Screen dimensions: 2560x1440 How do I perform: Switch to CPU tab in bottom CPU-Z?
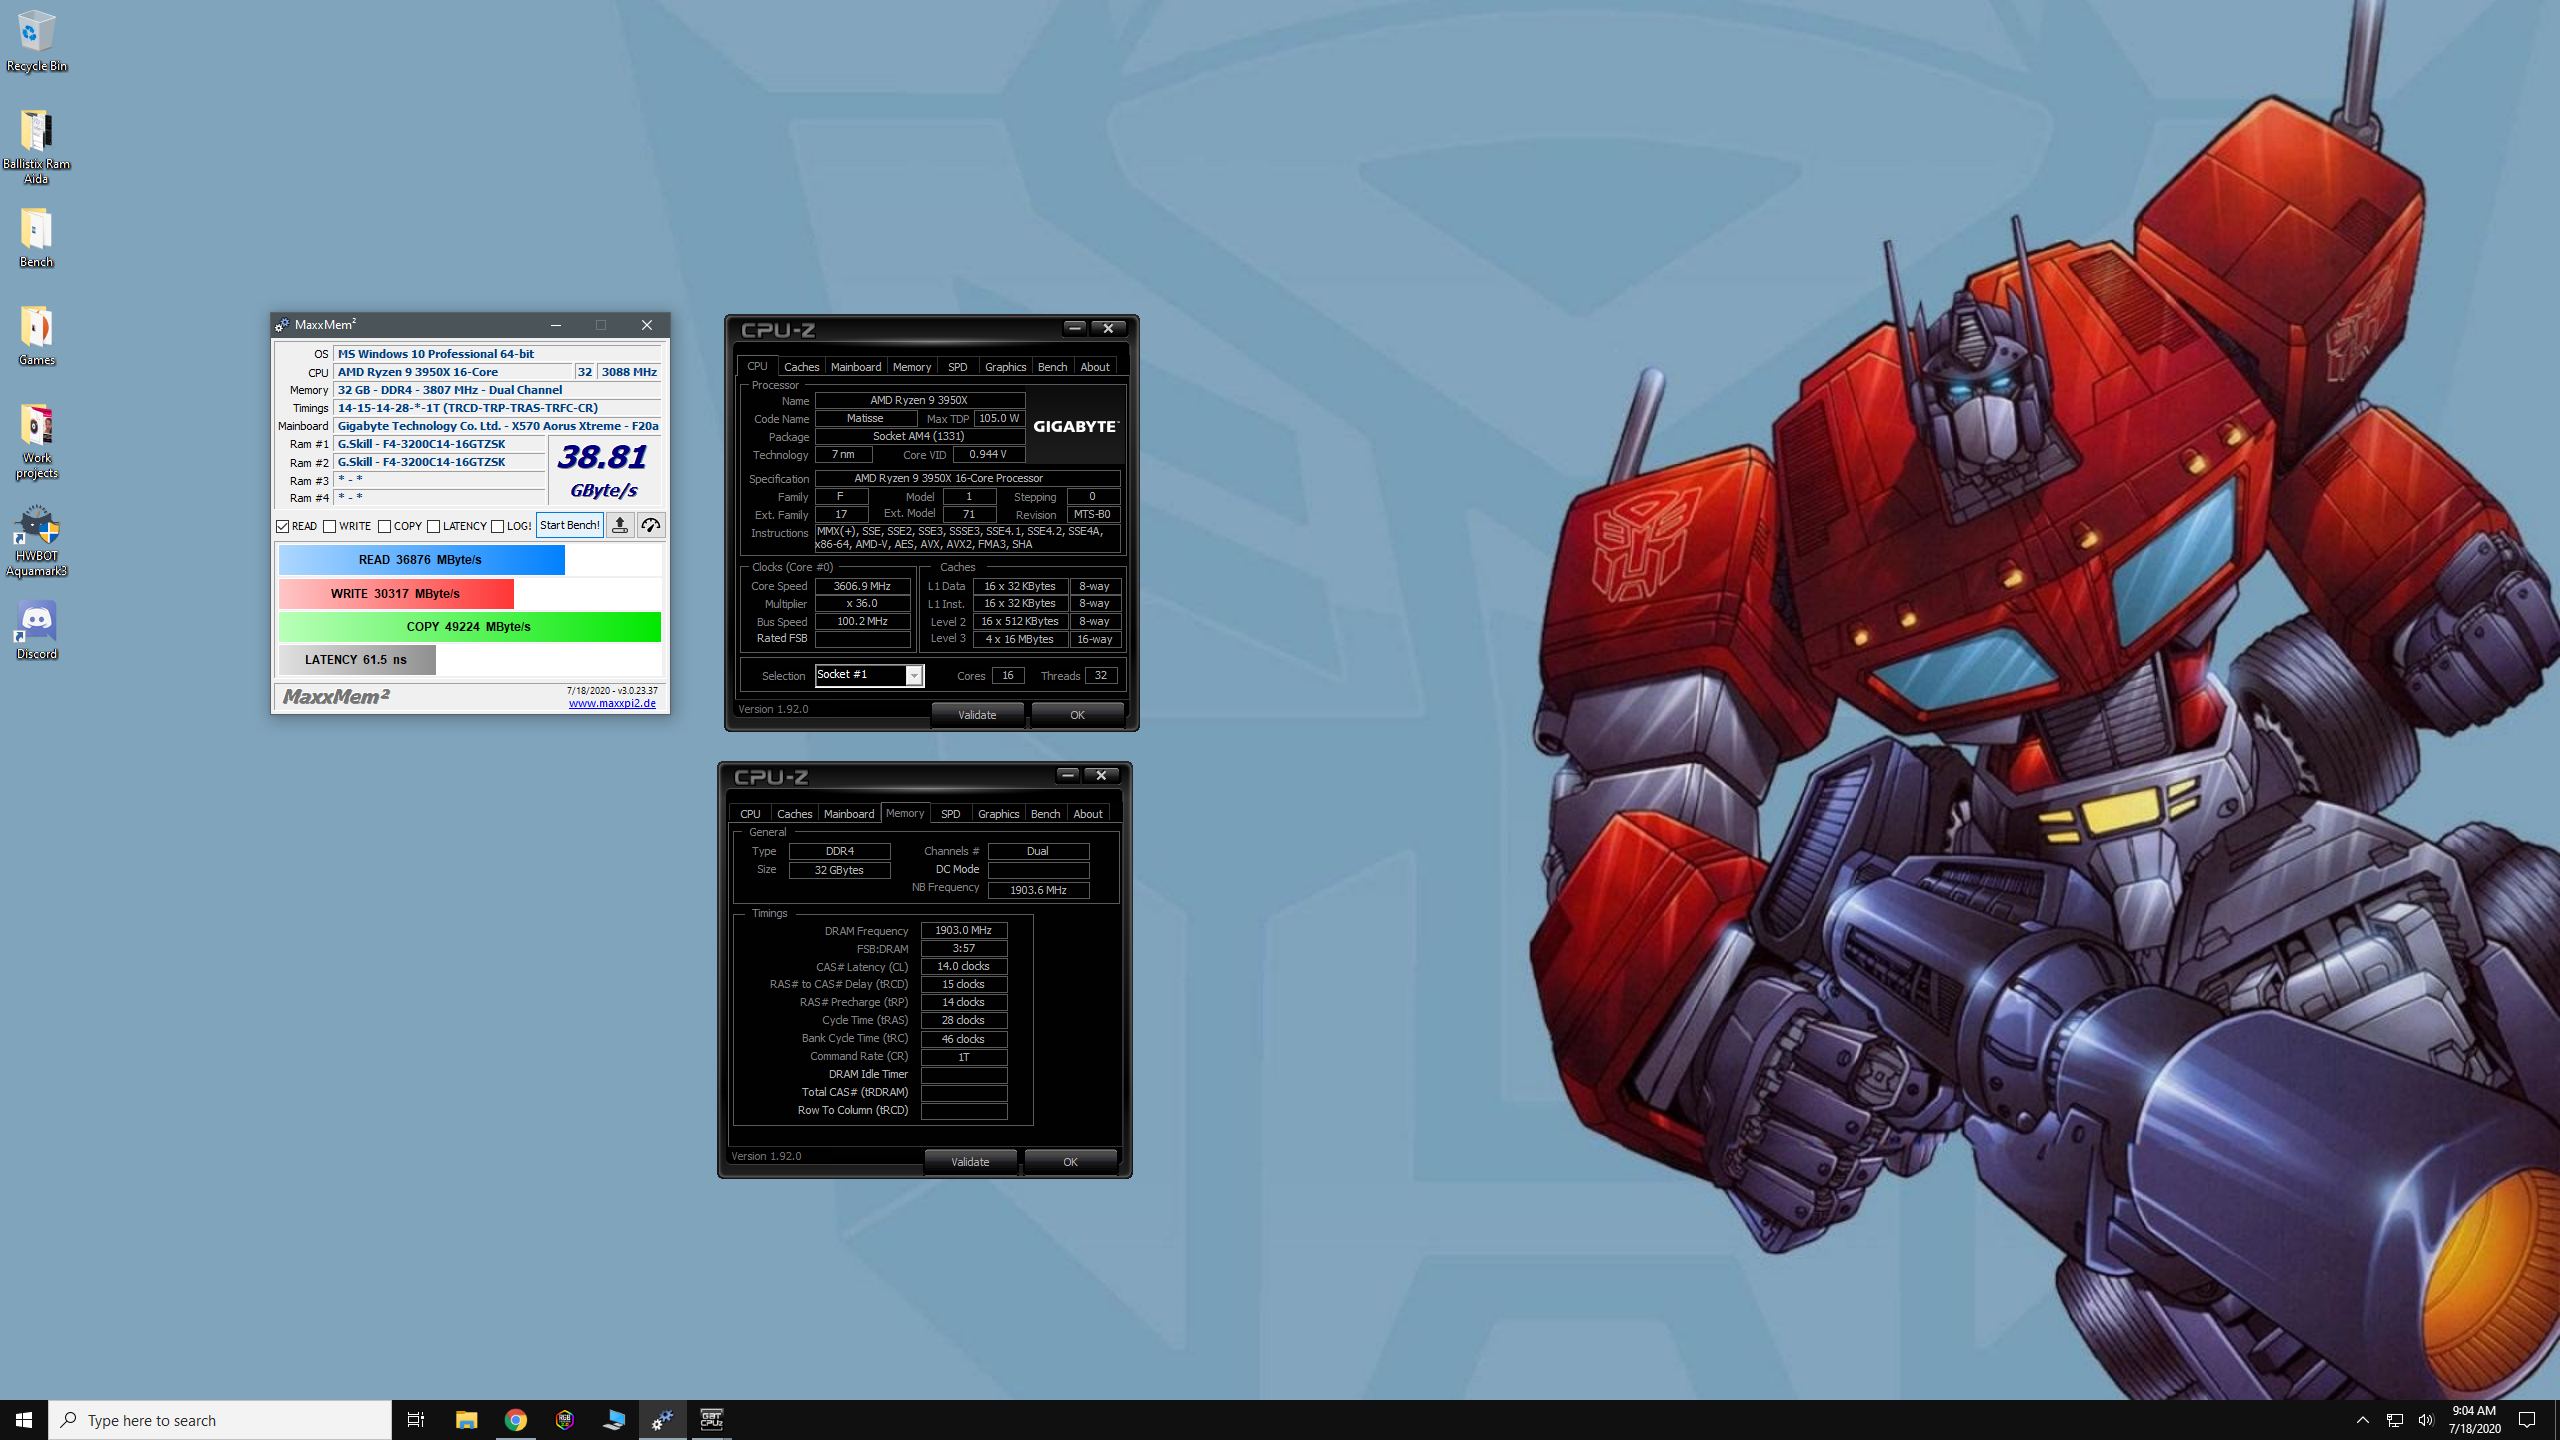[x=750, y=814]
